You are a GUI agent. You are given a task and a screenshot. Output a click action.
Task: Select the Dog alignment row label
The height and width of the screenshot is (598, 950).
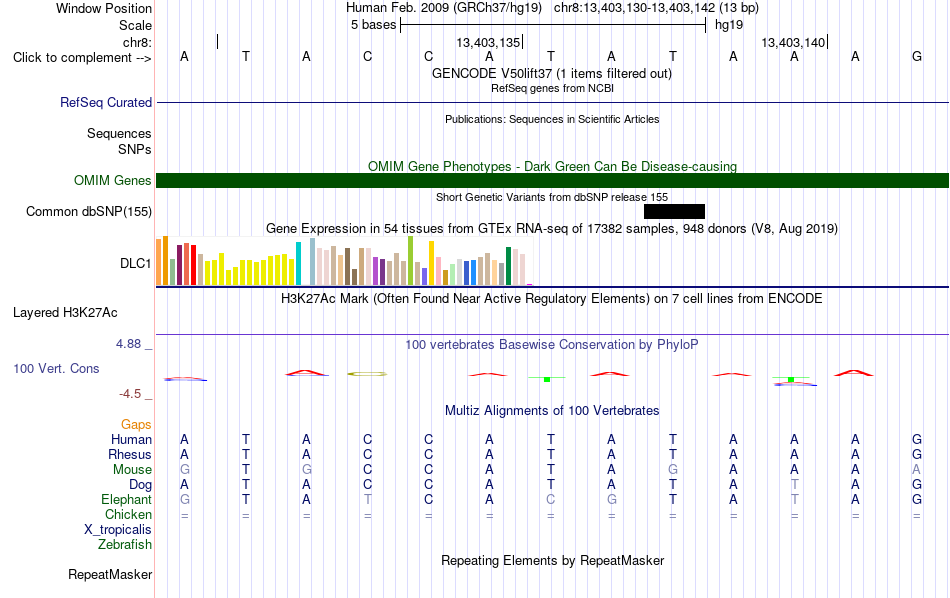pos(140,485)
